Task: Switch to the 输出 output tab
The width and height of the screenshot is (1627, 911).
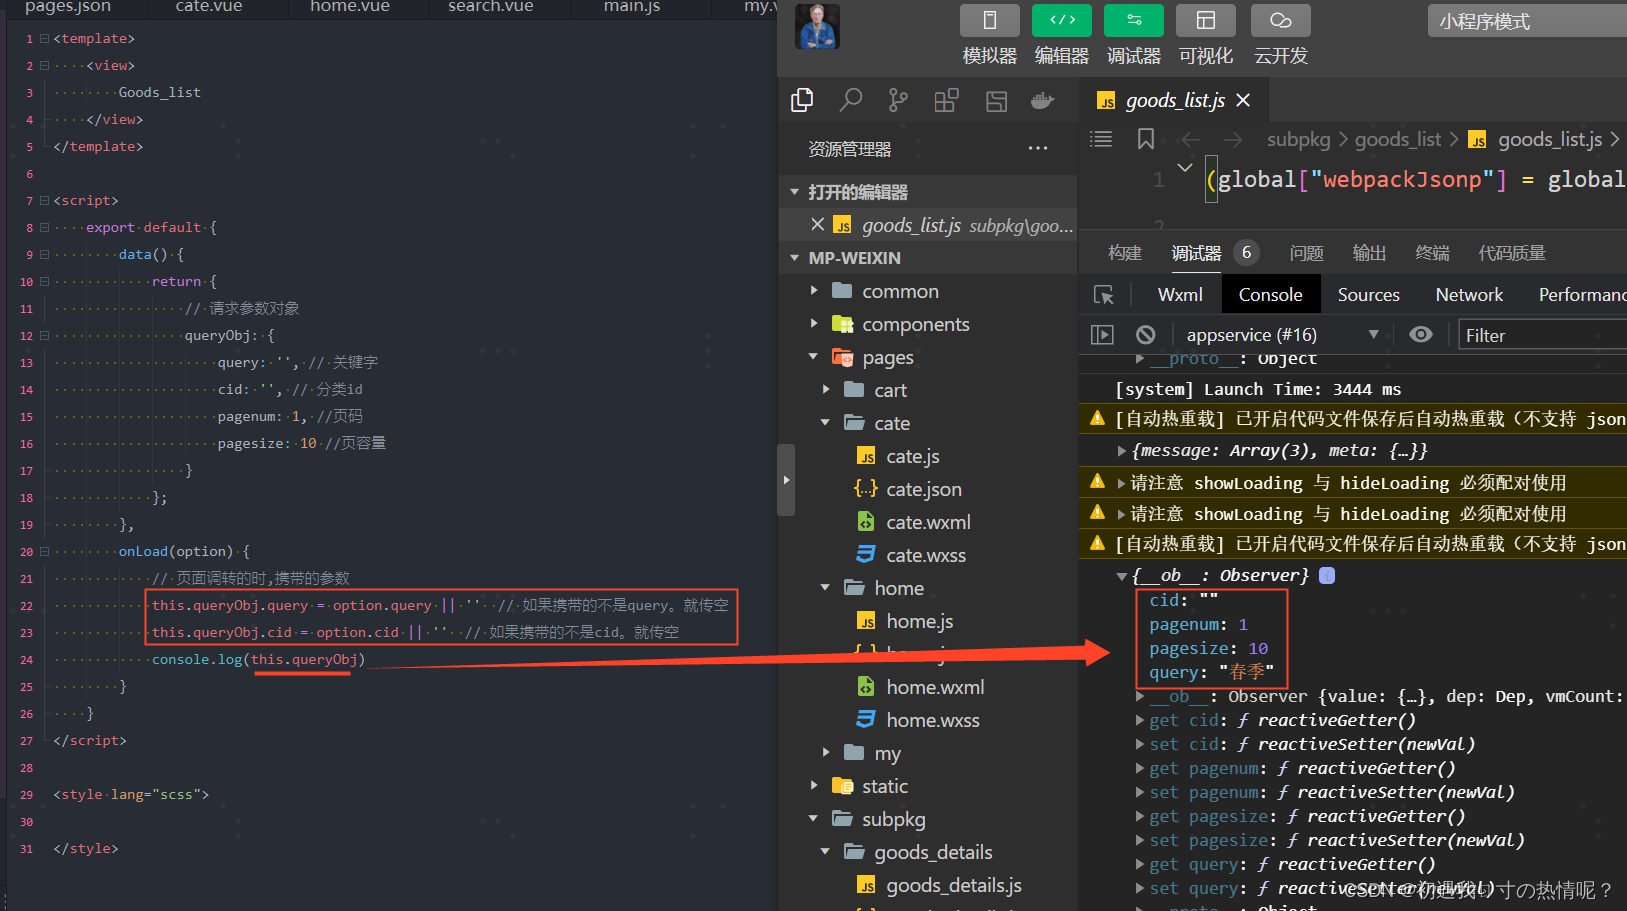Action: click(x=1369, y=253)
